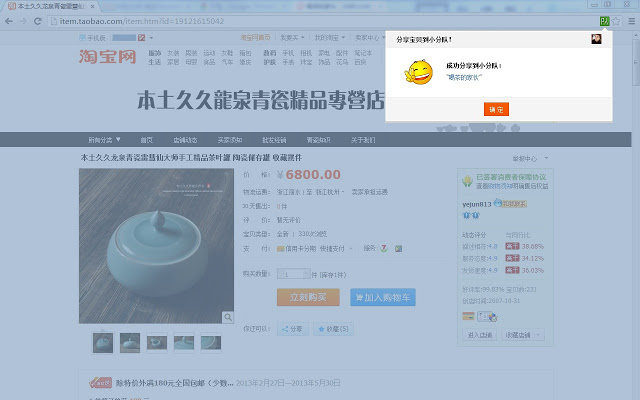The height and width of the screenshot is (400, 640).
Task: Click the credit card icon in seller panel
Action: [x=468, y=316]
